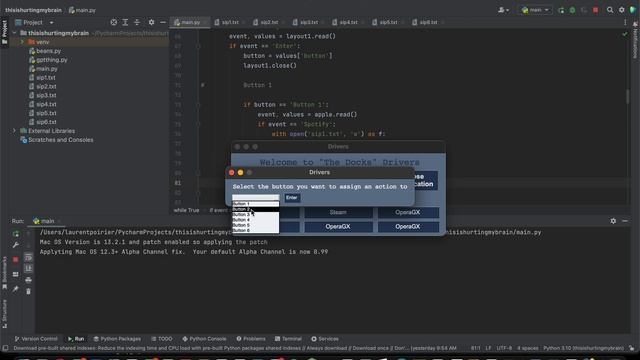Click the Steam button in background Drivers window
The height and width of the screenshot is (360, 640).
[338, 212]
